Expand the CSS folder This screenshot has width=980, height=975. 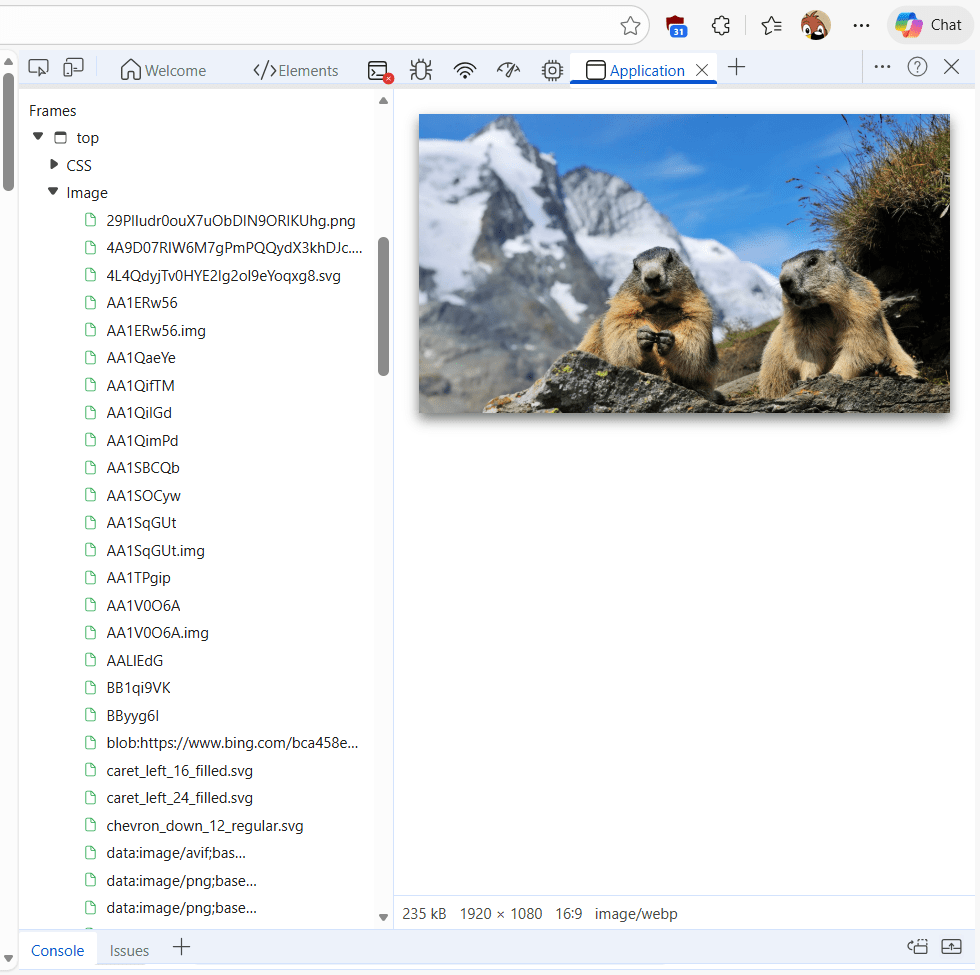[x=54, y=164]
